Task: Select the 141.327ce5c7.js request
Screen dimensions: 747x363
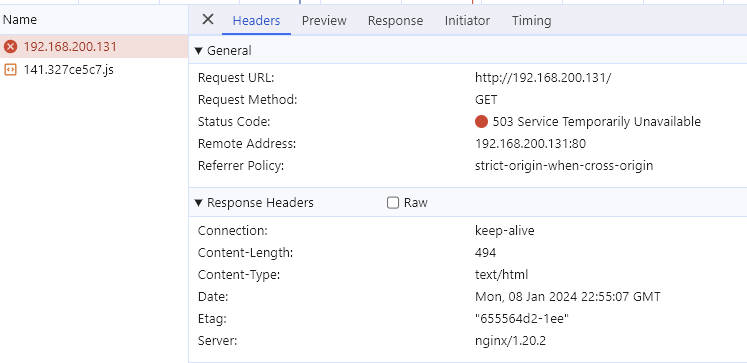Action: [x=94, y=70]
